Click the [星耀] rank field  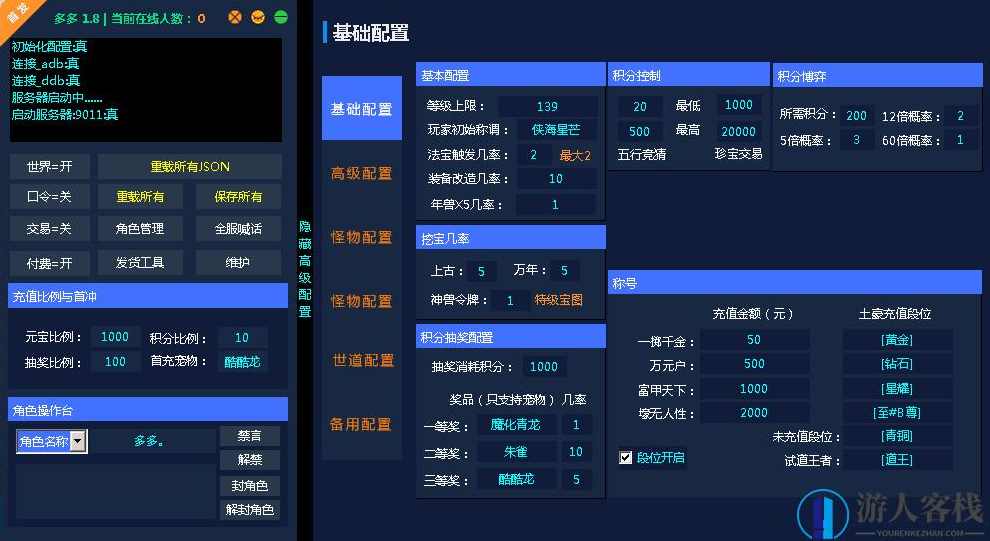point(897,388)
